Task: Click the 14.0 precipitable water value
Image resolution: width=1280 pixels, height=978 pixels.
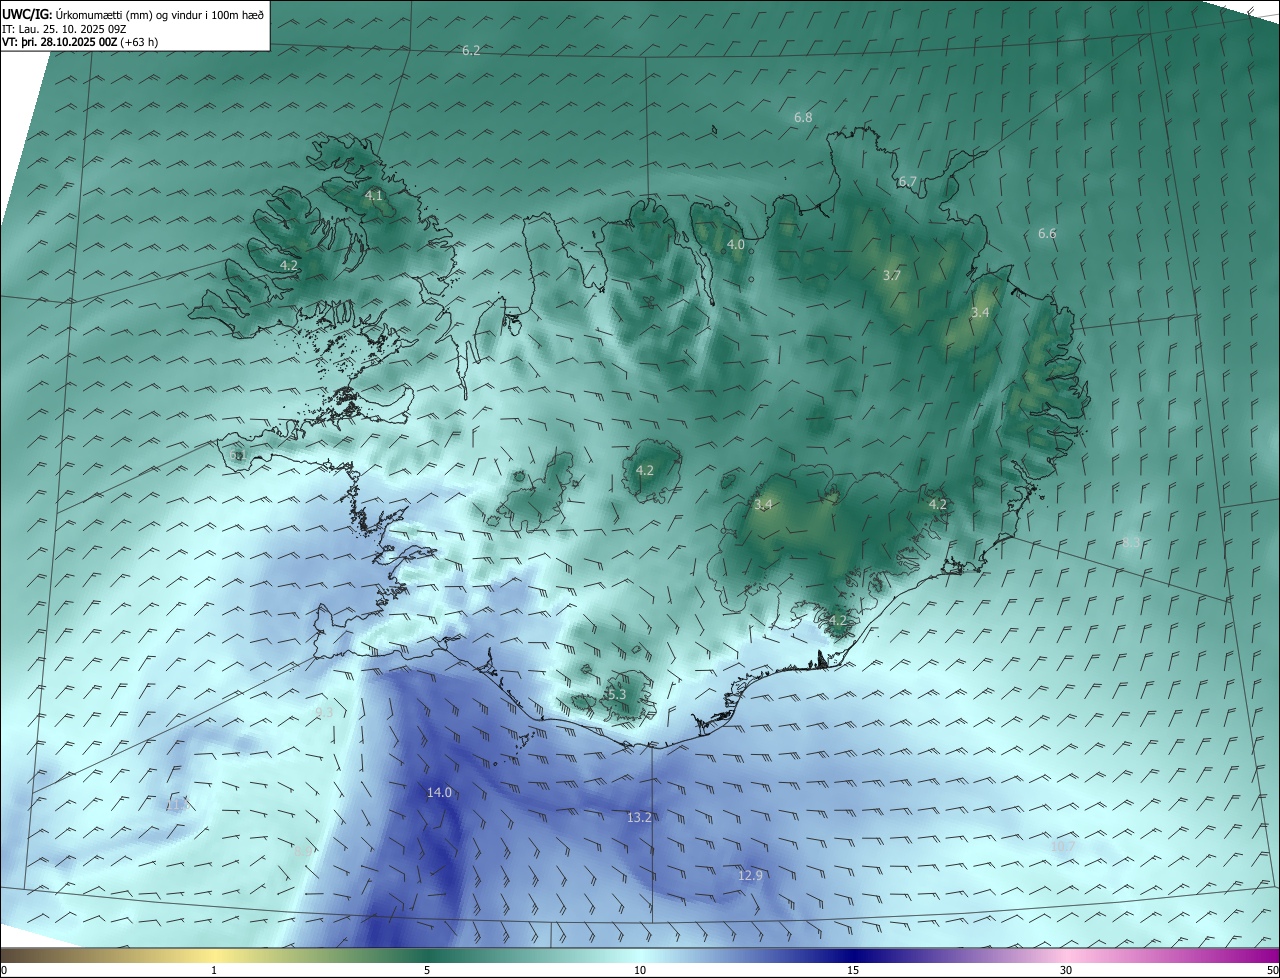Action: tap(439, 792)
